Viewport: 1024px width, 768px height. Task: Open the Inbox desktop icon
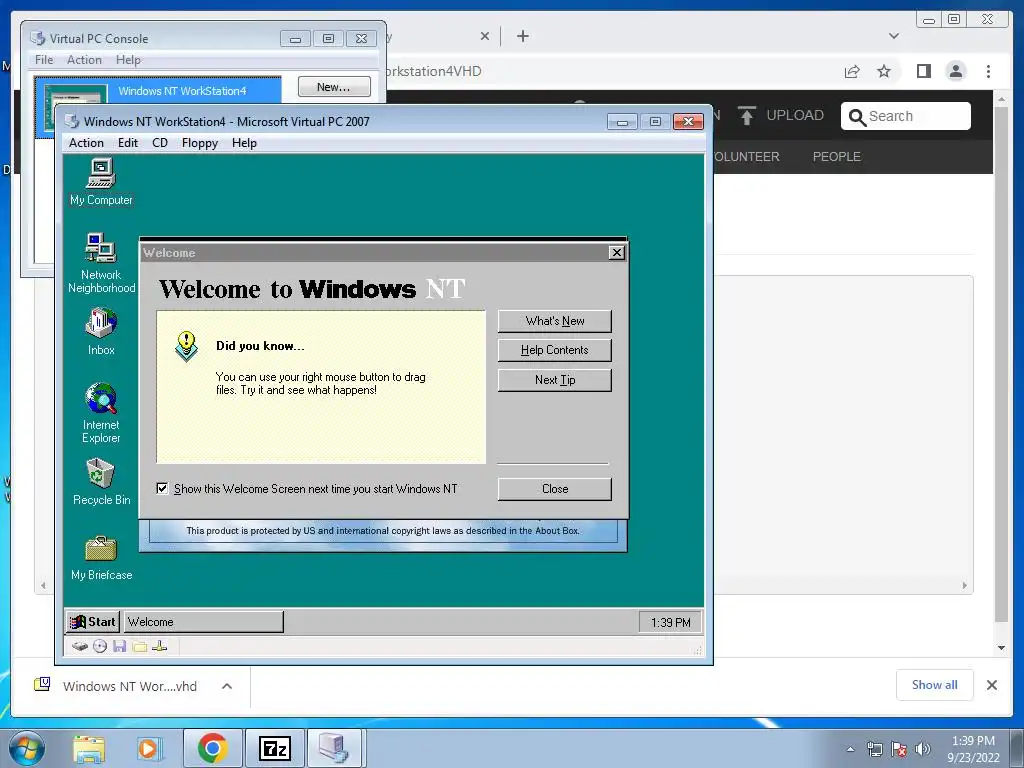pyautogui.click(x=101, y=332)
